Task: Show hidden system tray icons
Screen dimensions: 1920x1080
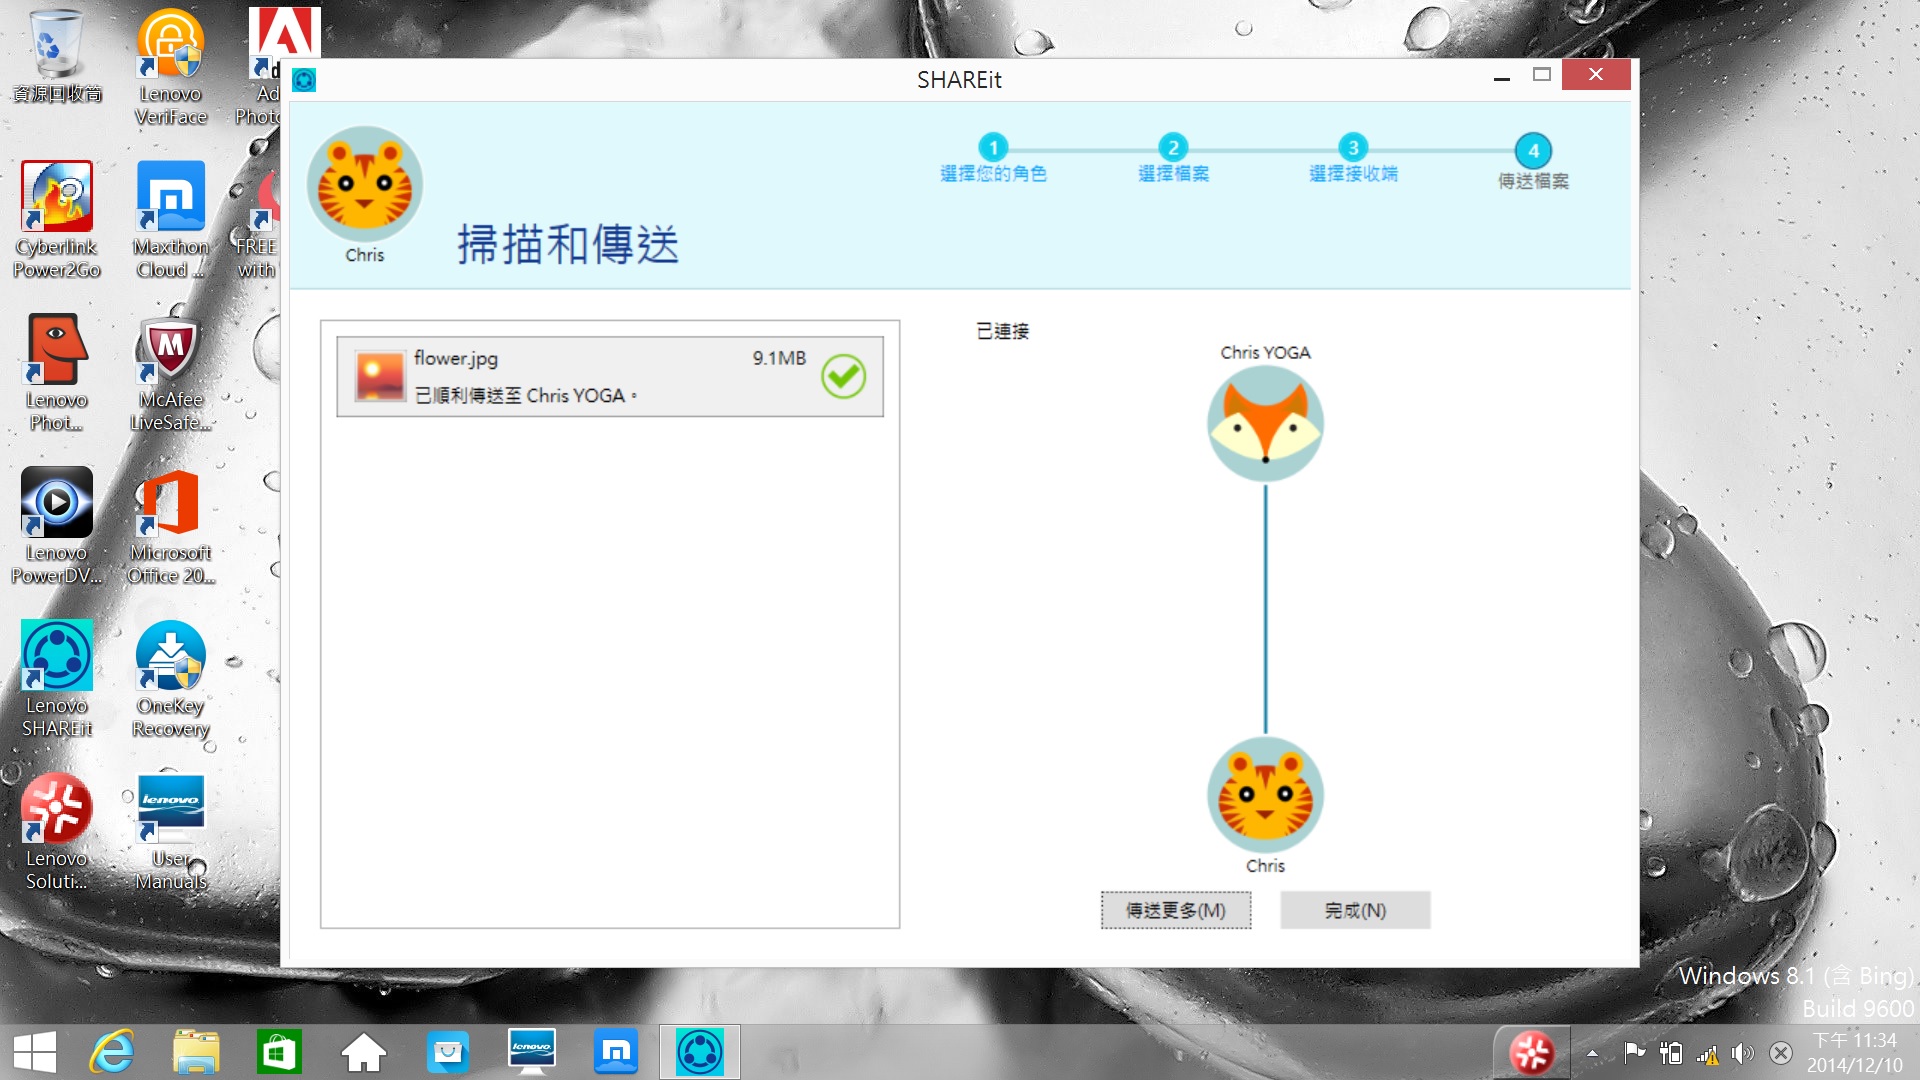Action: click(x=1592, y=1053)
